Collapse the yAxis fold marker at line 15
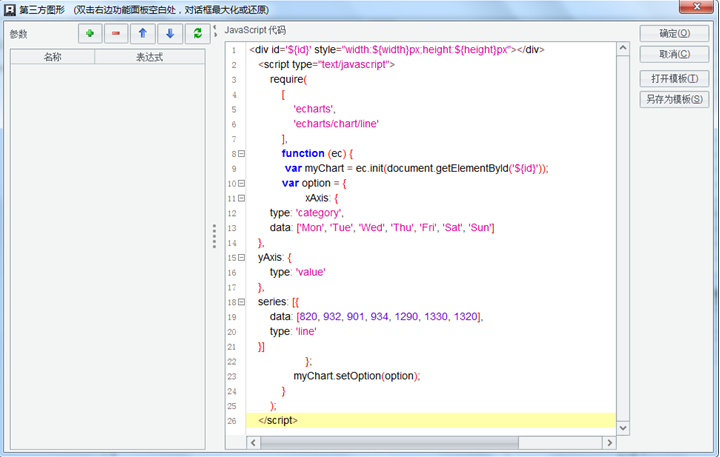The image size is (720, 457). [x=241, y=258]
